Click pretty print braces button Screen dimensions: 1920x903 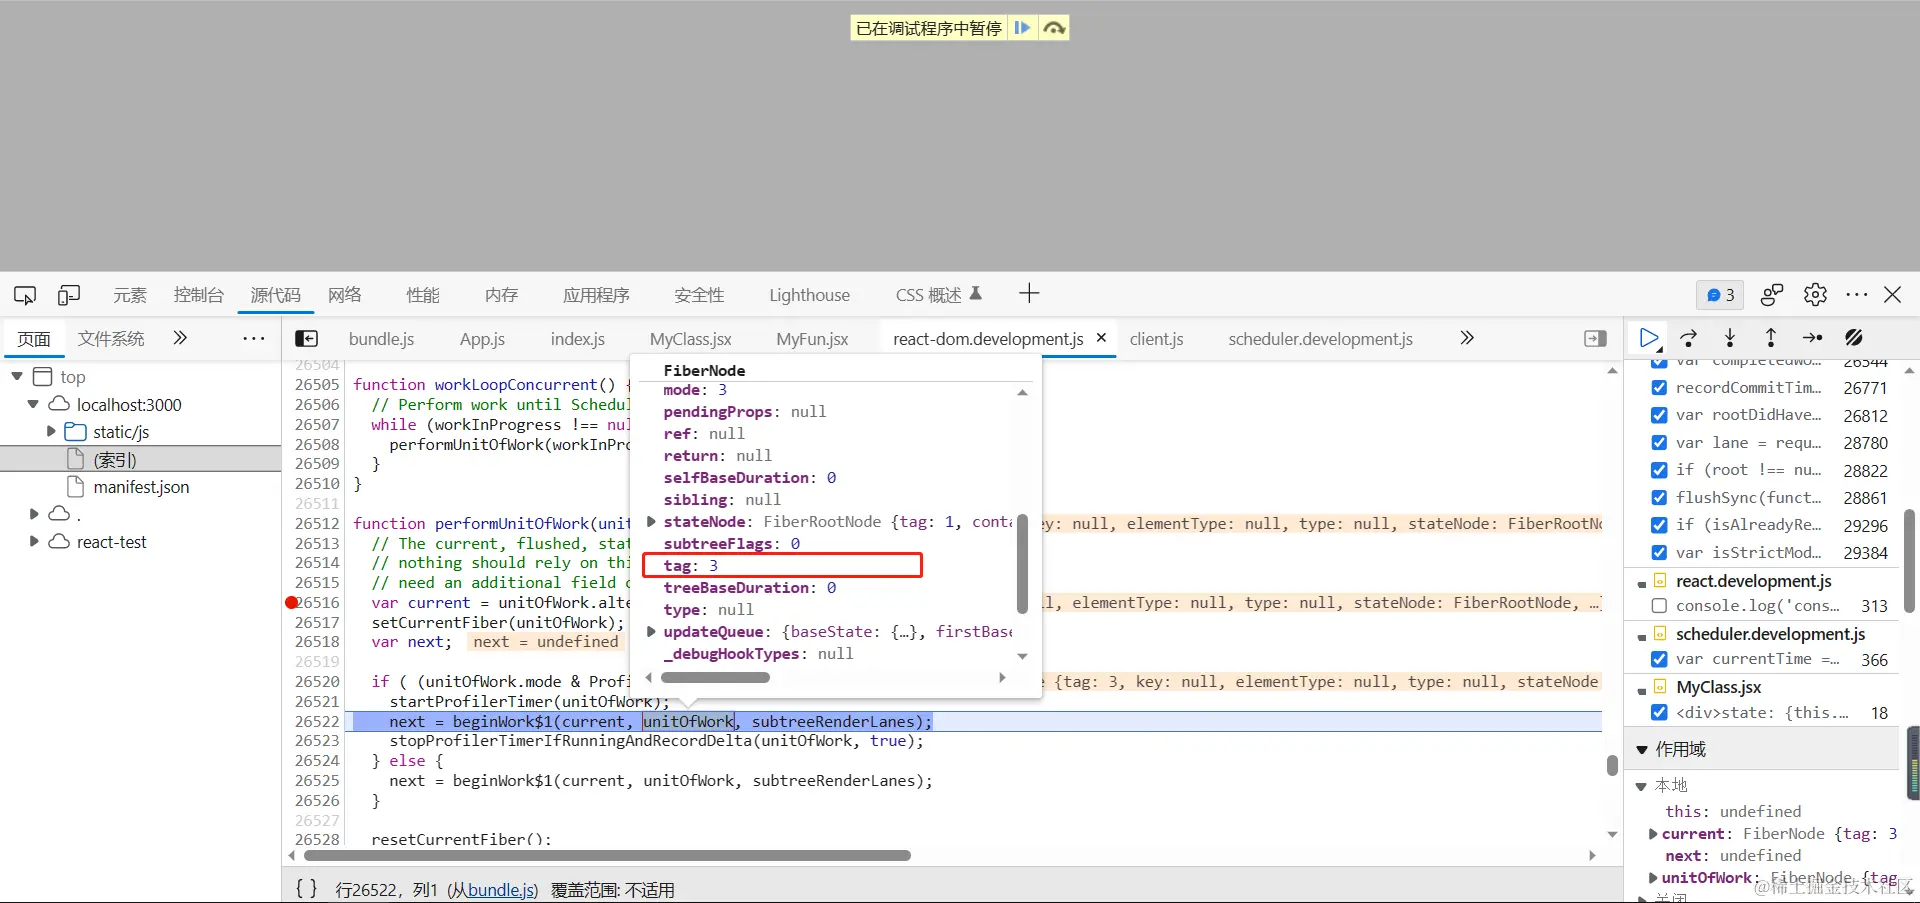[307, 889]
